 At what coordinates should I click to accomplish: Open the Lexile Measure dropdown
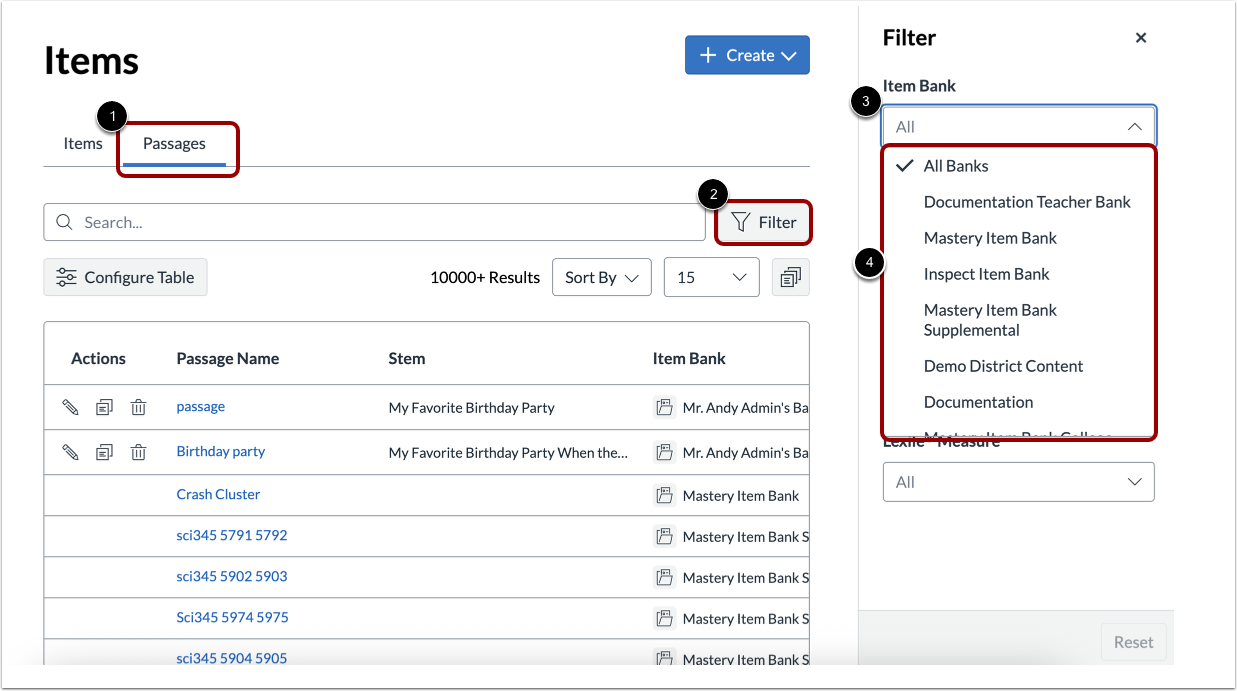coord(1019,482)
